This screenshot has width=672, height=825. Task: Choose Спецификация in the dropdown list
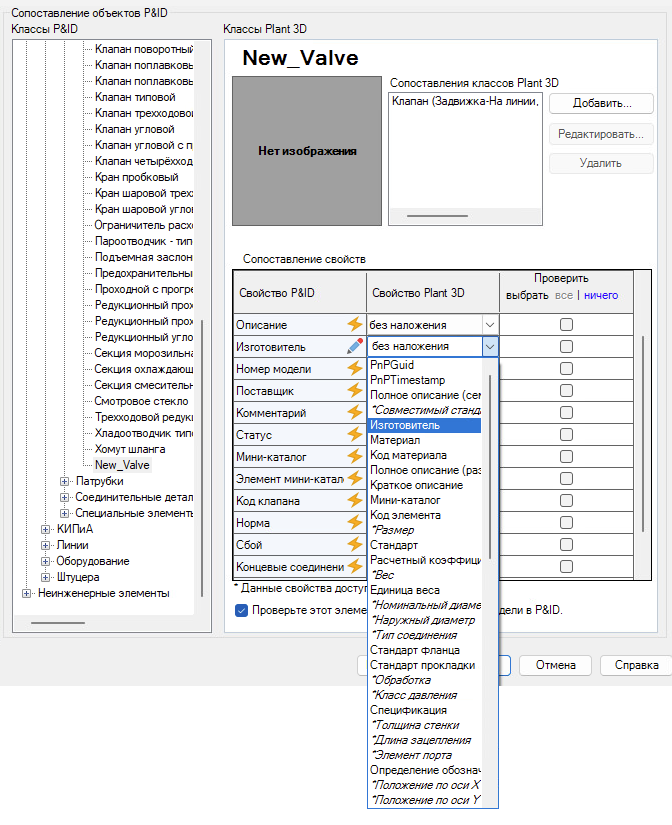(424, 710)
